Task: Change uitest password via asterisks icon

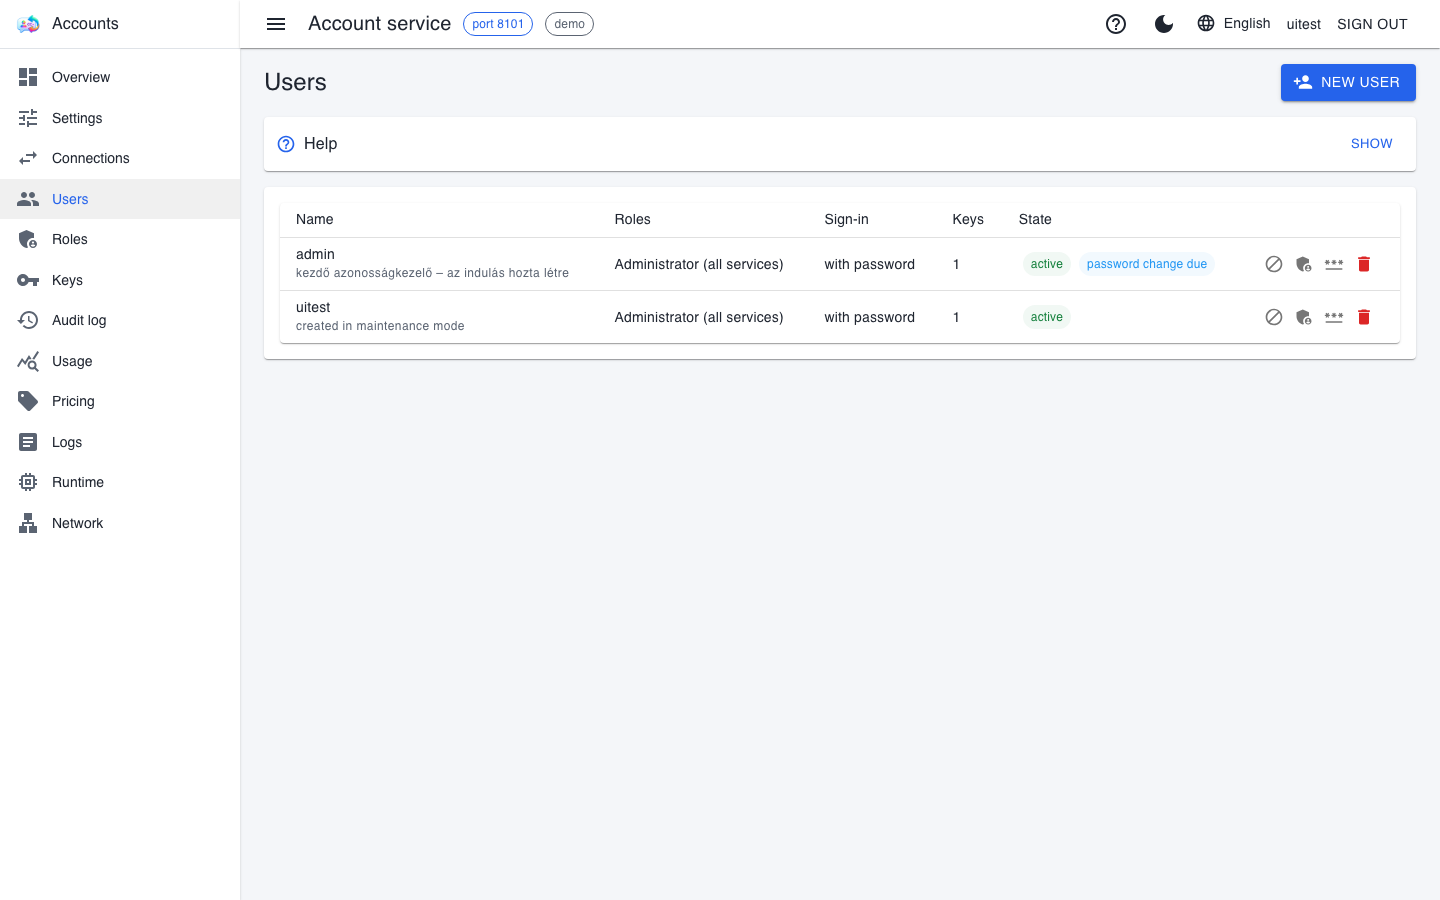Action: click(1334, 317)
